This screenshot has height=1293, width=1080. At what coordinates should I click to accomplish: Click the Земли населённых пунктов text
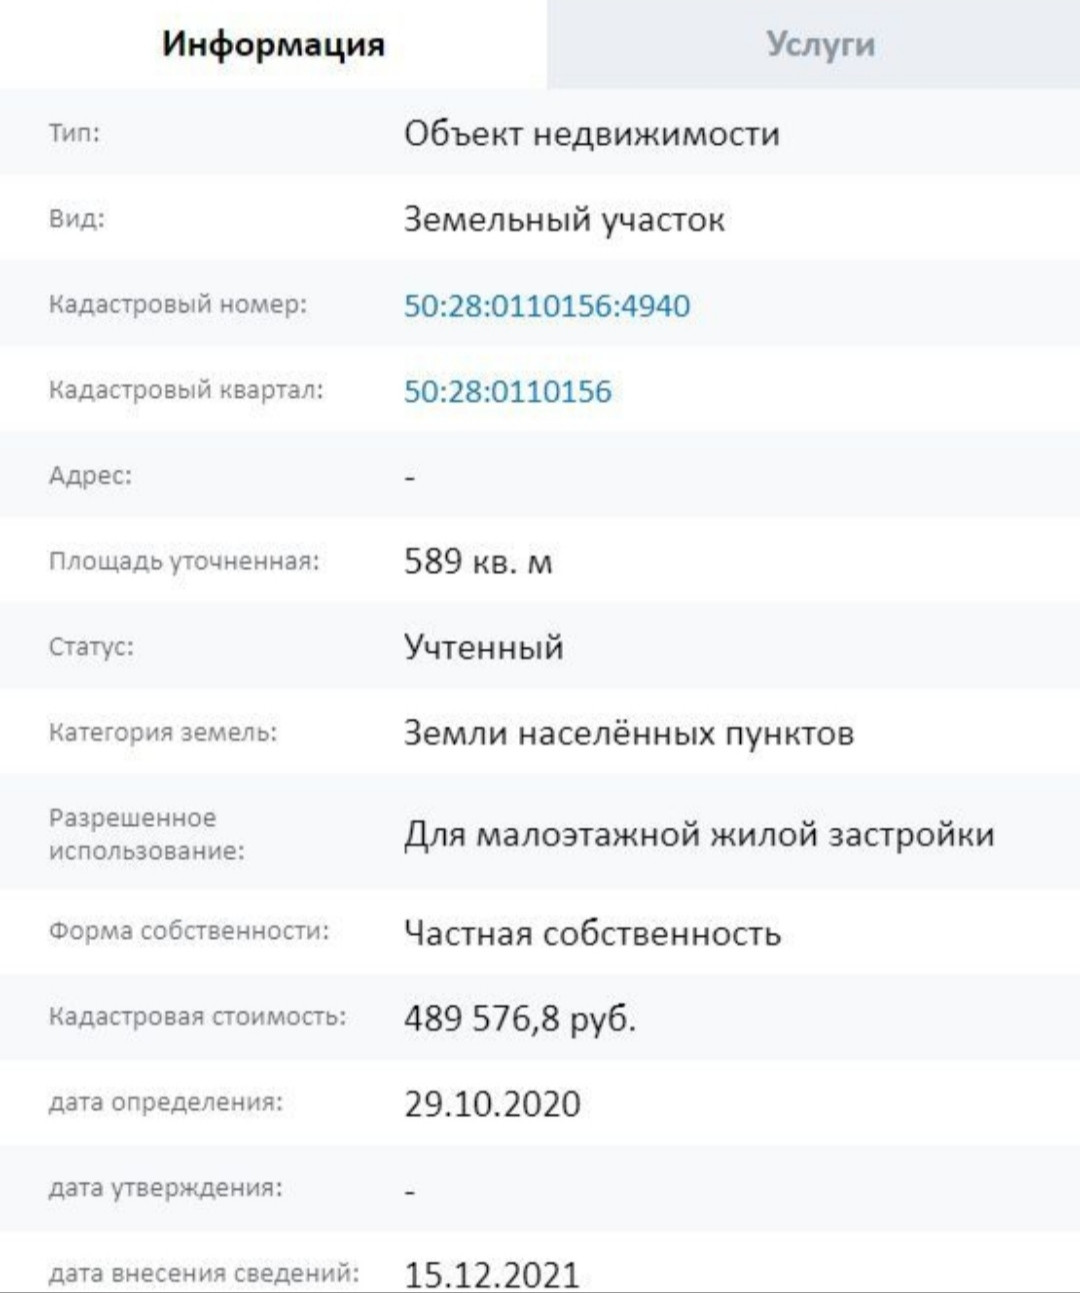tap(628, 733)
